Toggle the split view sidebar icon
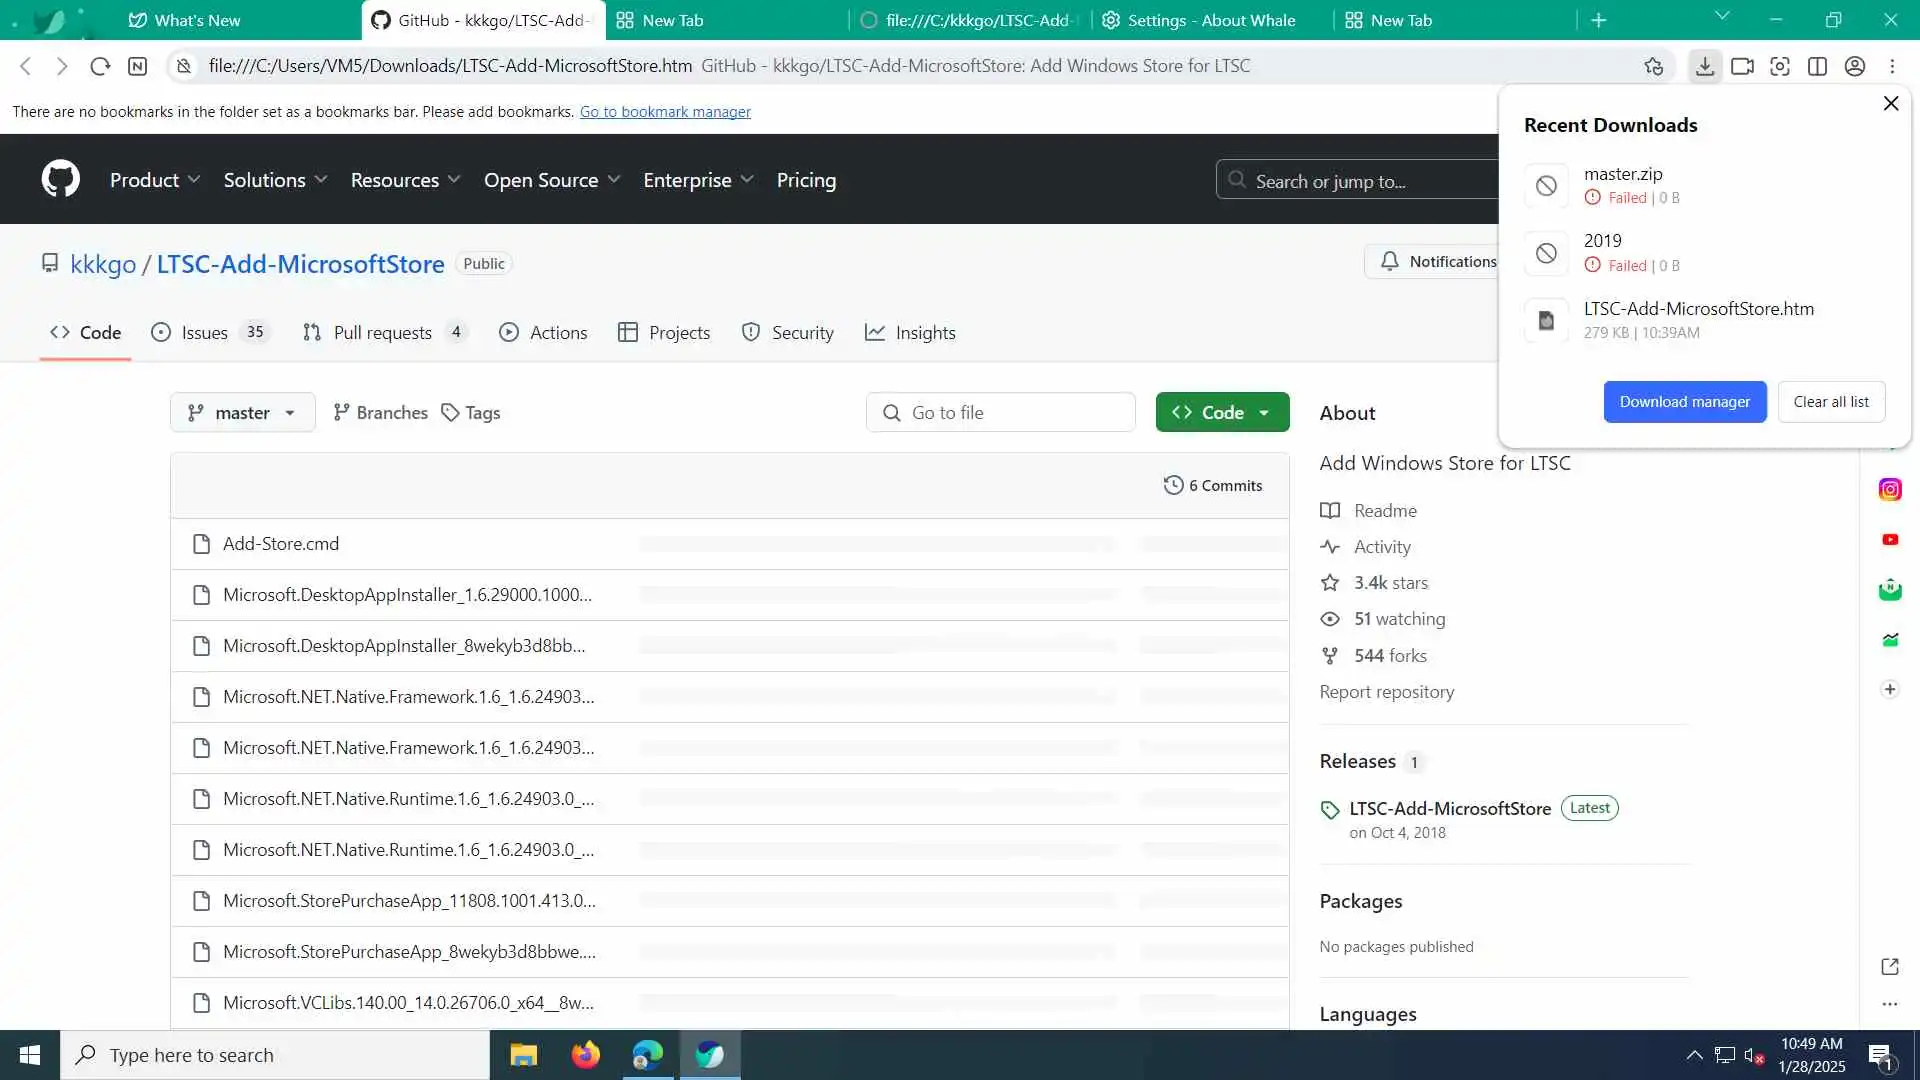 (1817, 66)
